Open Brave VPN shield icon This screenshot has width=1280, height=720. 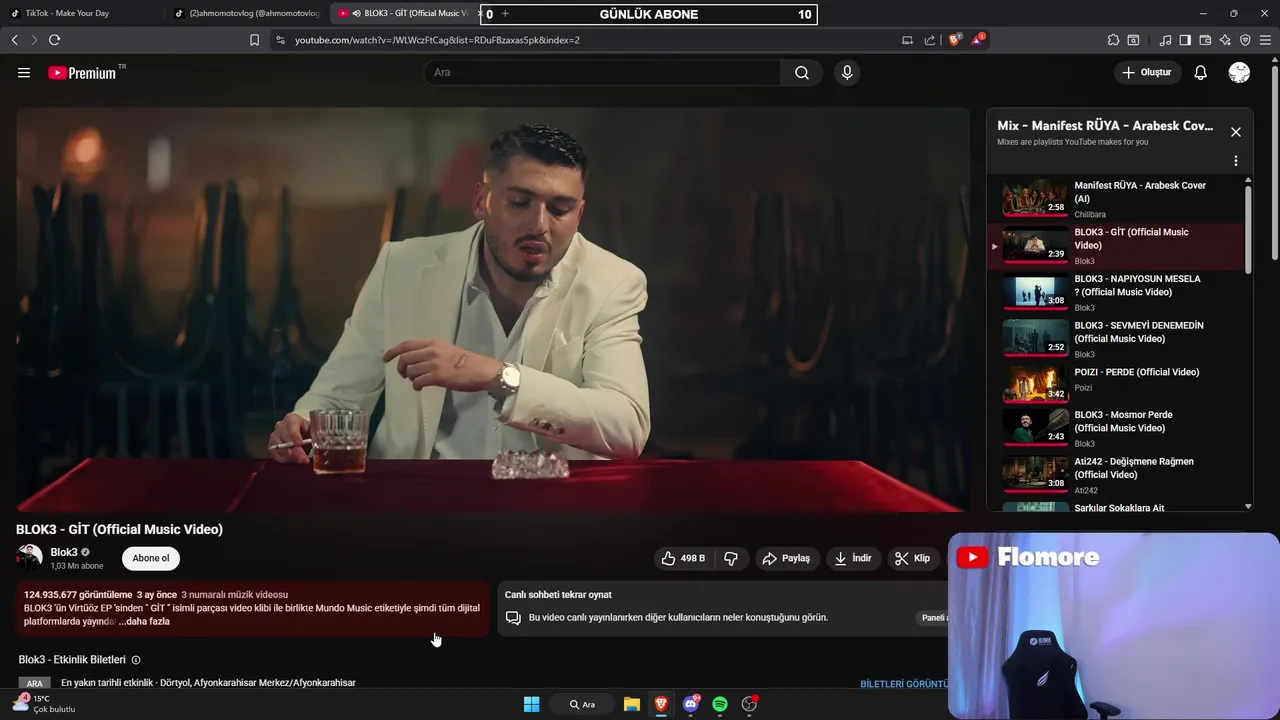[x=1245, y=40]
